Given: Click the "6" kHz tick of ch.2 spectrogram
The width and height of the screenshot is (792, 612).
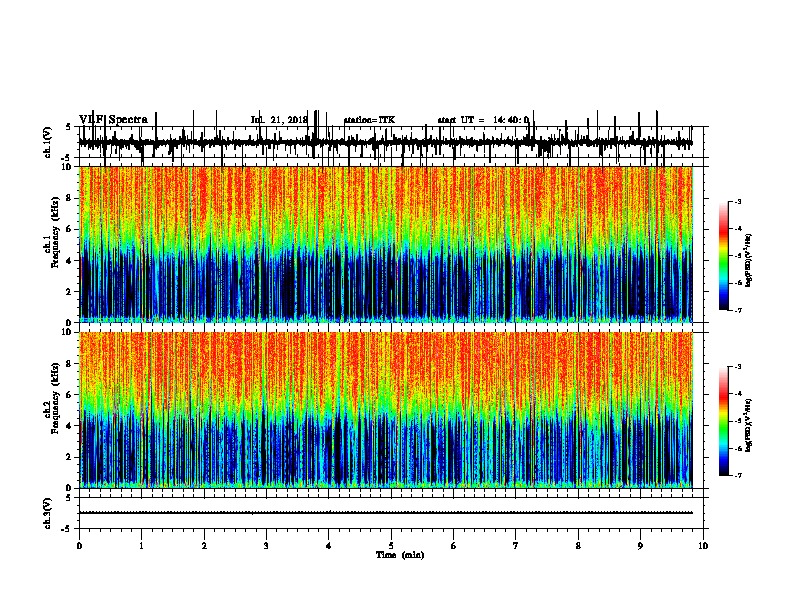Looking at the screenshot, I should (x=69, y=395).
